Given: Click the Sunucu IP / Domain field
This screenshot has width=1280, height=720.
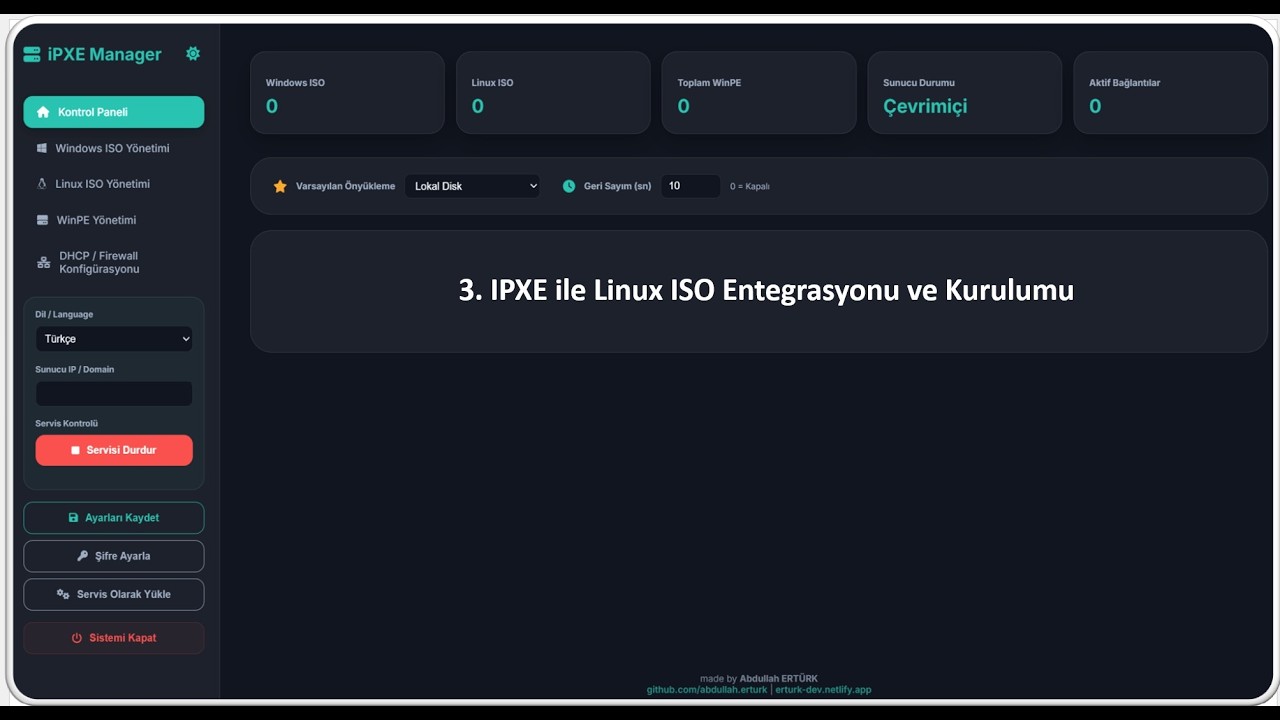Looking at the screenshot, I should point(114,394).
